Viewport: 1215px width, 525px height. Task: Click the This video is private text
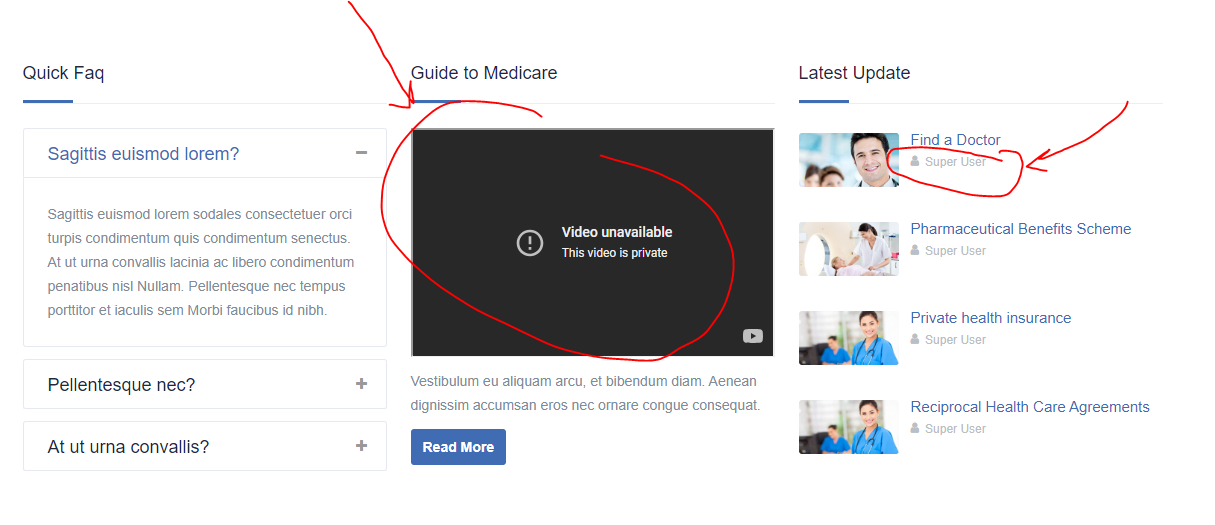(614, 253)
